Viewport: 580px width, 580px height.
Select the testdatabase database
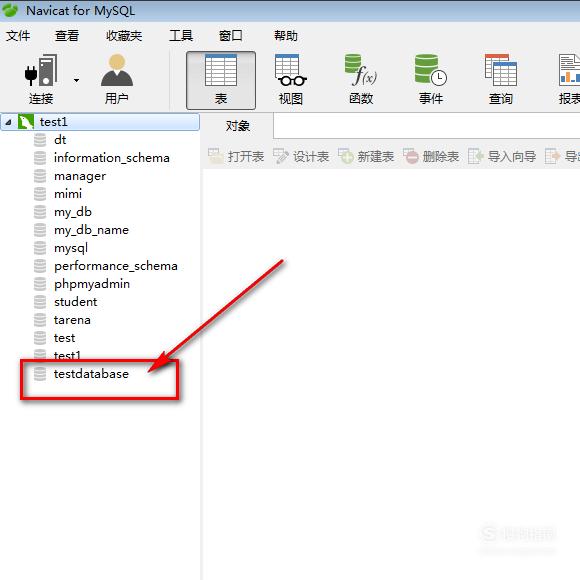91,374
